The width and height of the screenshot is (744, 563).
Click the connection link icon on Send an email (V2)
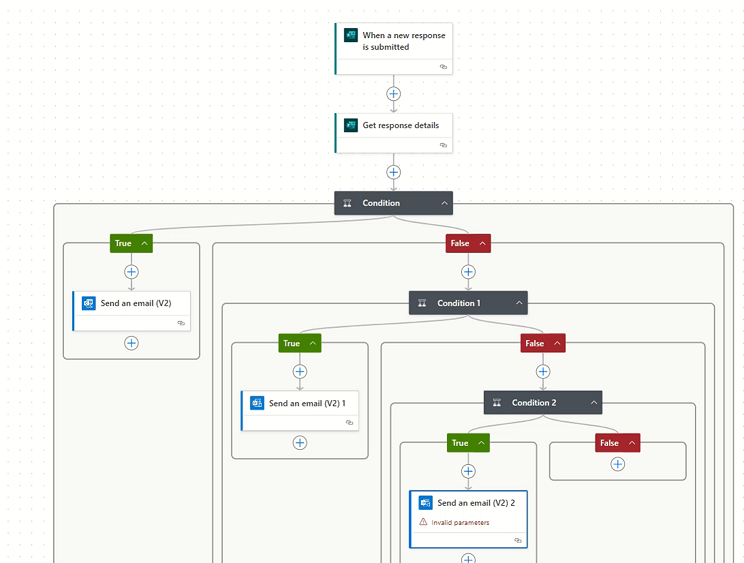tap(181, 323)
